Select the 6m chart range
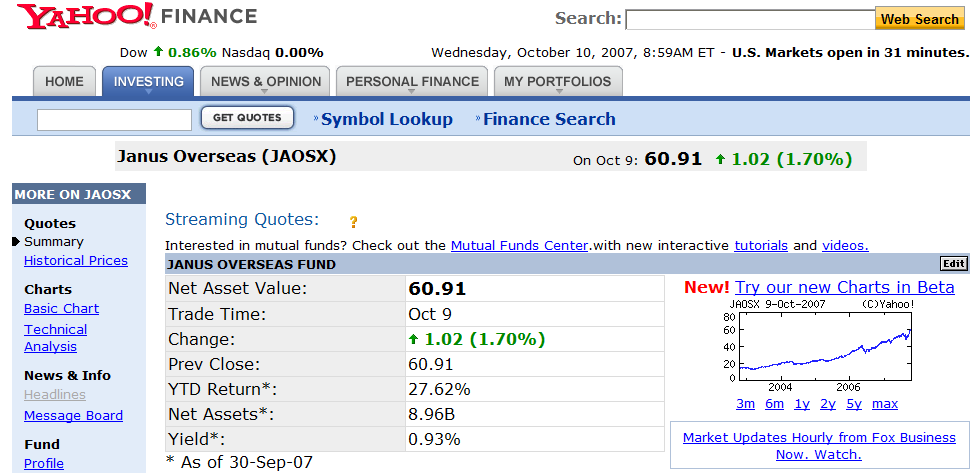 [774, 404]
